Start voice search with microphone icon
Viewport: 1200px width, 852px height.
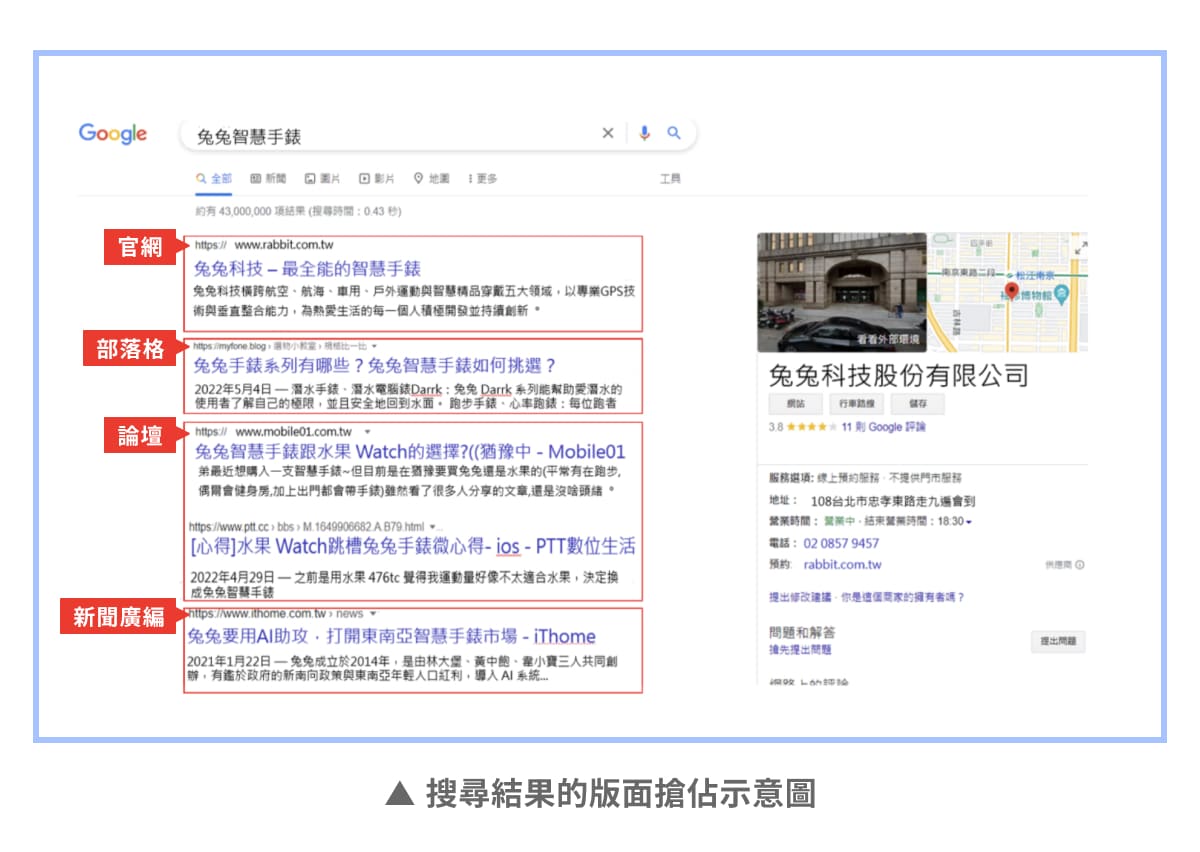pyautogui.click(x=644, y=133)
